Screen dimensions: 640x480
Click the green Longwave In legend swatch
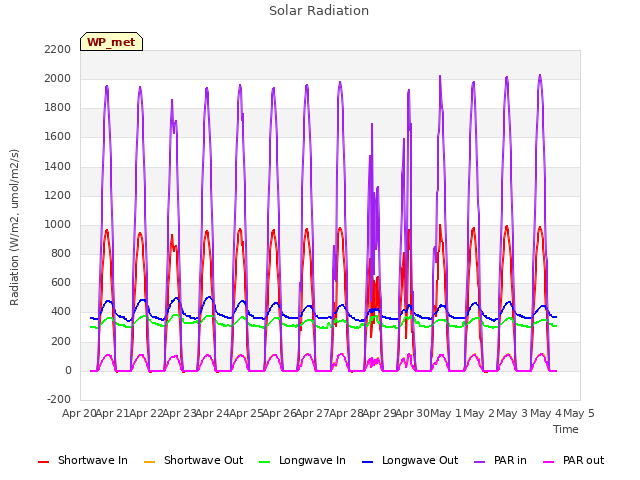point(264,462)
